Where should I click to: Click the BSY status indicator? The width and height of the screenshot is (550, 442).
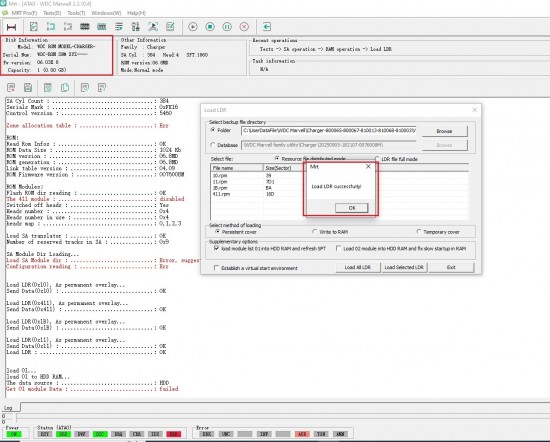(45, 434)
